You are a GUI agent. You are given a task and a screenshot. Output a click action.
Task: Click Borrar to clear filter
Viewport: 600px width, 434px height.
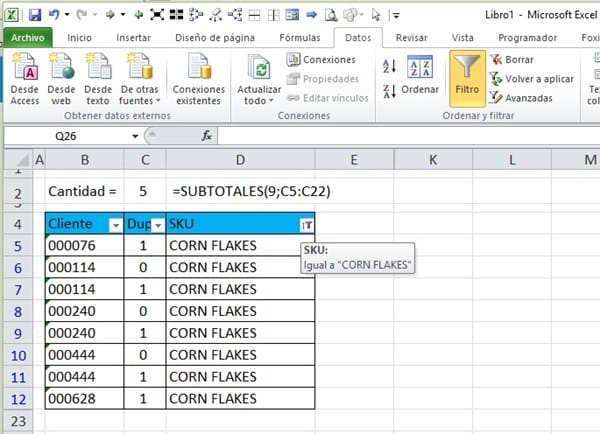pyautogui.click(x=512, y=59)
